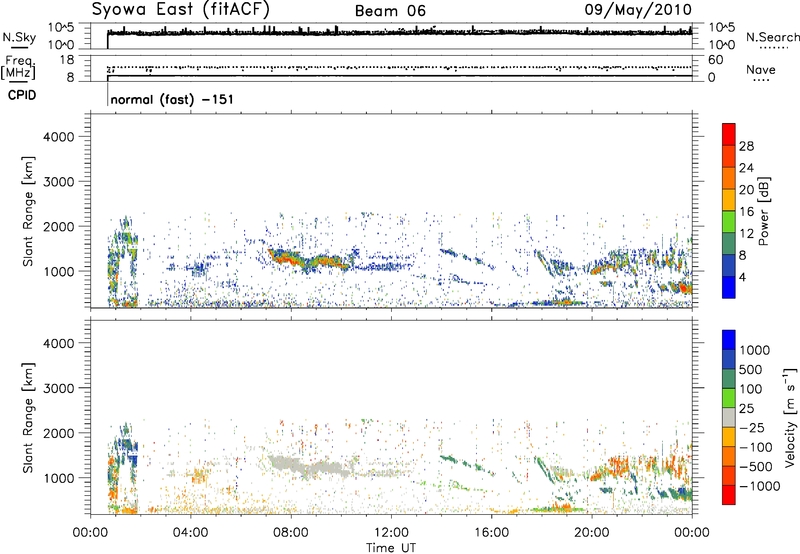Pick the orange Velocity segment between -500 and -100
This screenshot has height=554, width=800.
pyautogui.click(x=729, y=457)
